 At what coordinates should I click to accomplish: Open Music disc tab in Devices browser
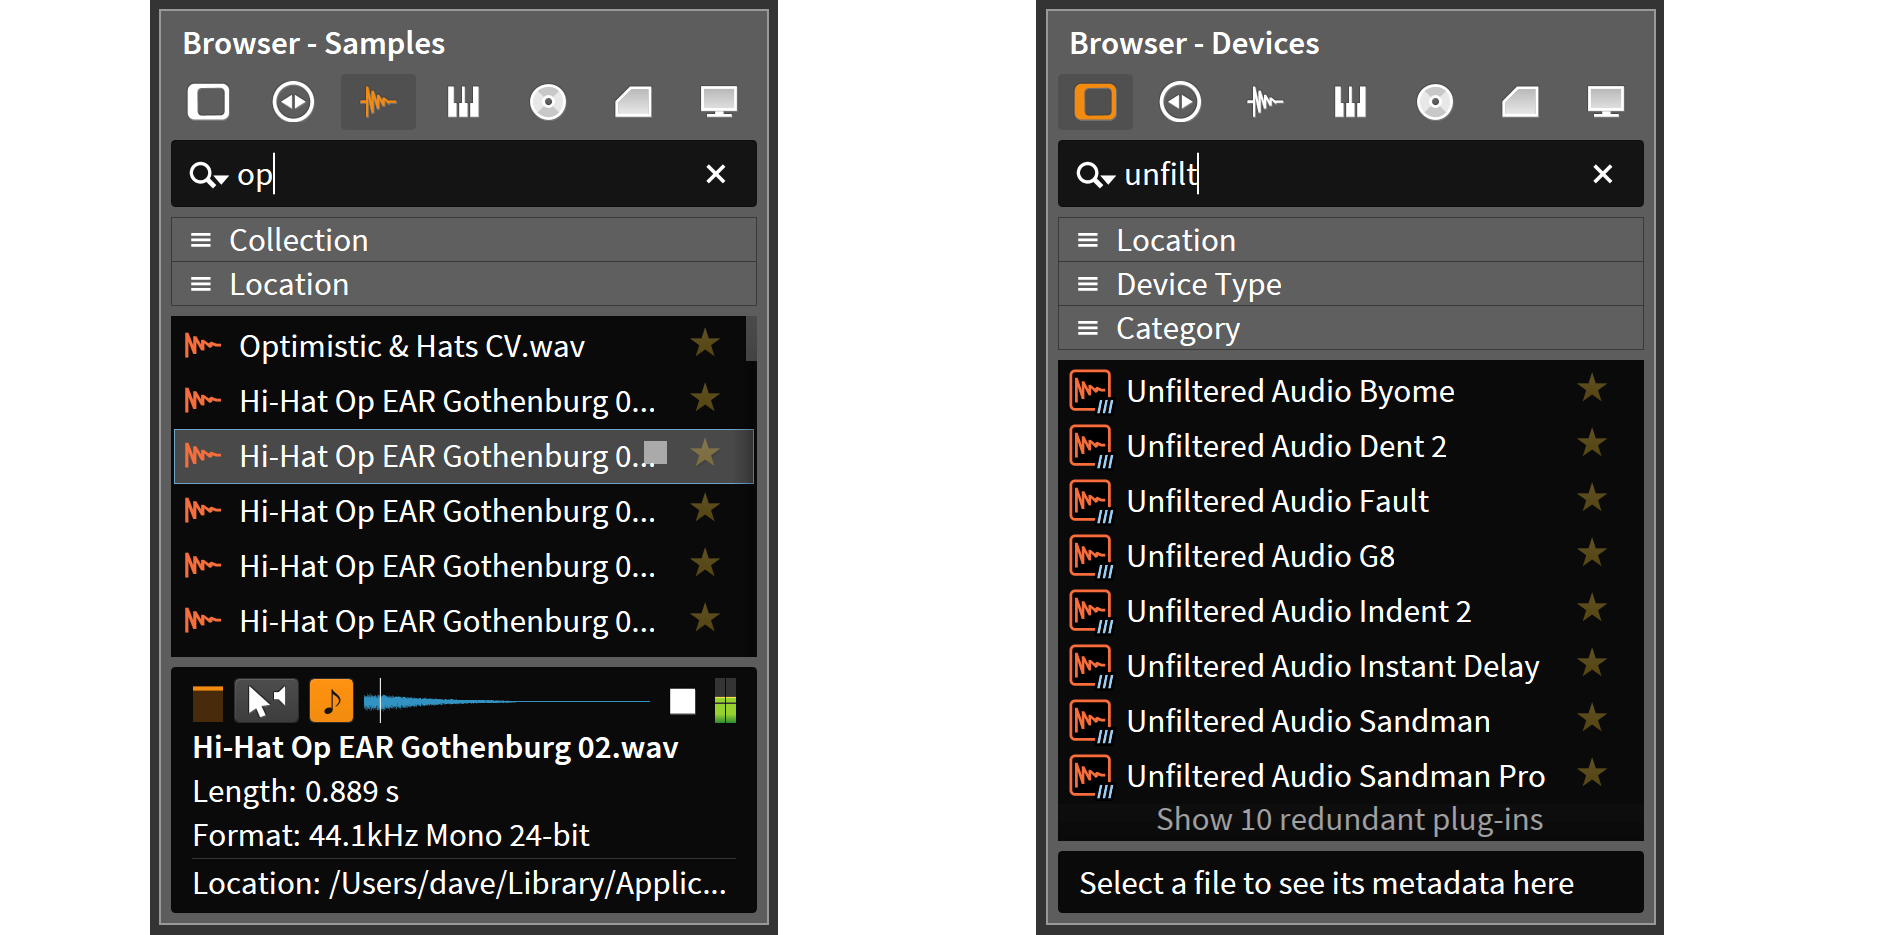point(1435,102)
